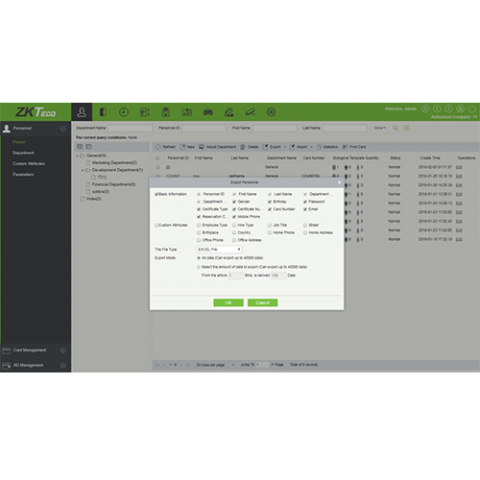Viewport: 480px width, 480px height.
Task: Select Marketing Department in the tree
Action: tap(114, 163)
